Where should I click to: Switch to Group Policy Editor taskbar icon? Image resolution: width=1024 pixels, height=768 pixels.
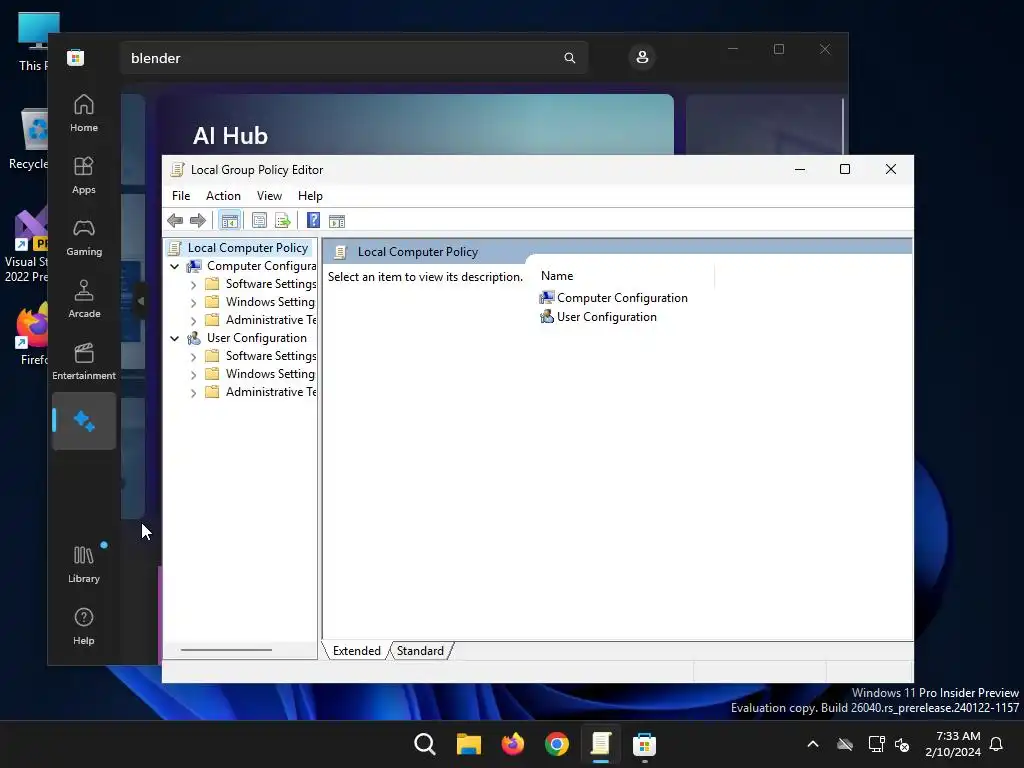coord(601,744)
